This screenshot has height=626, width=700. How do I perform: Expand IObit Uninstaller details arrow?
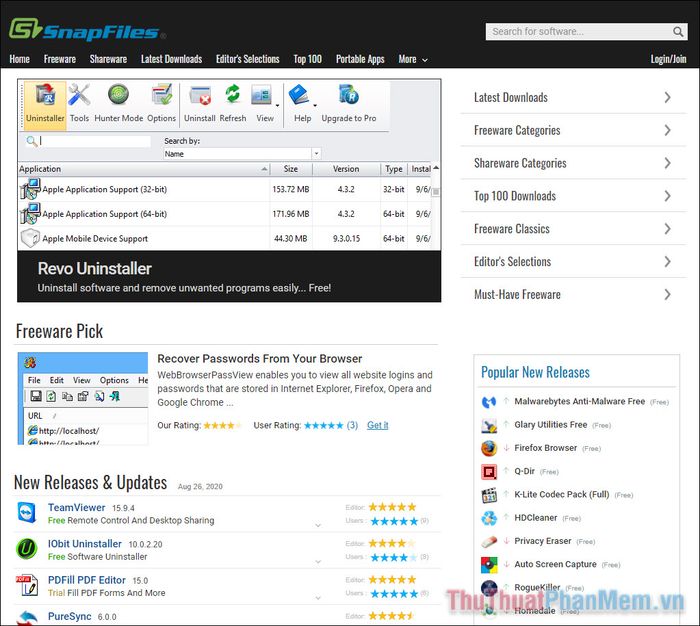(x=318, y=561)
